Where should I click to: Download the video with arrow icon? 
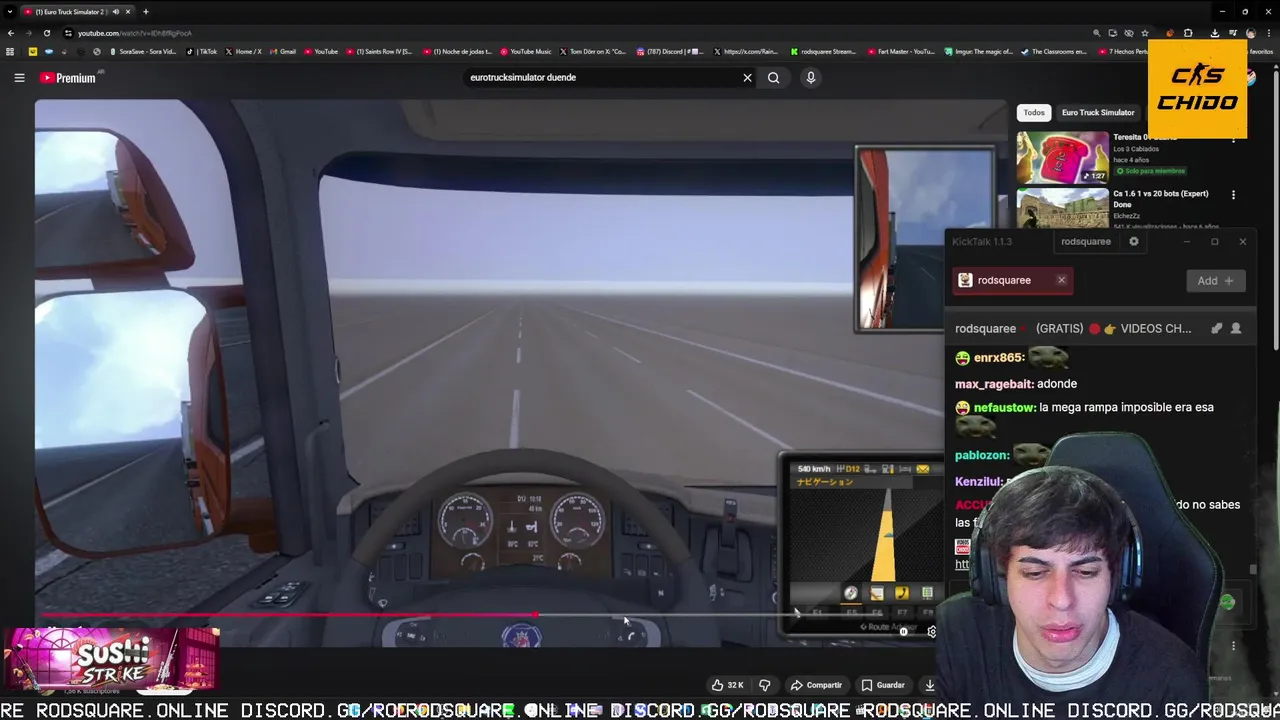click(930, 685)
